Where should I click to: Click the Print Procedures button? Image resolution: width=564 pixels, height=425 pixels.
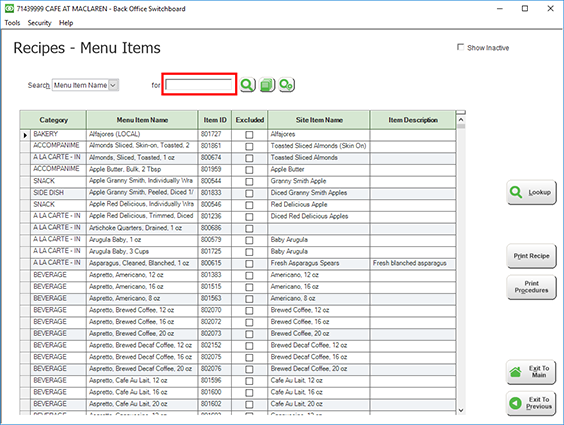[x=531, y=287]
